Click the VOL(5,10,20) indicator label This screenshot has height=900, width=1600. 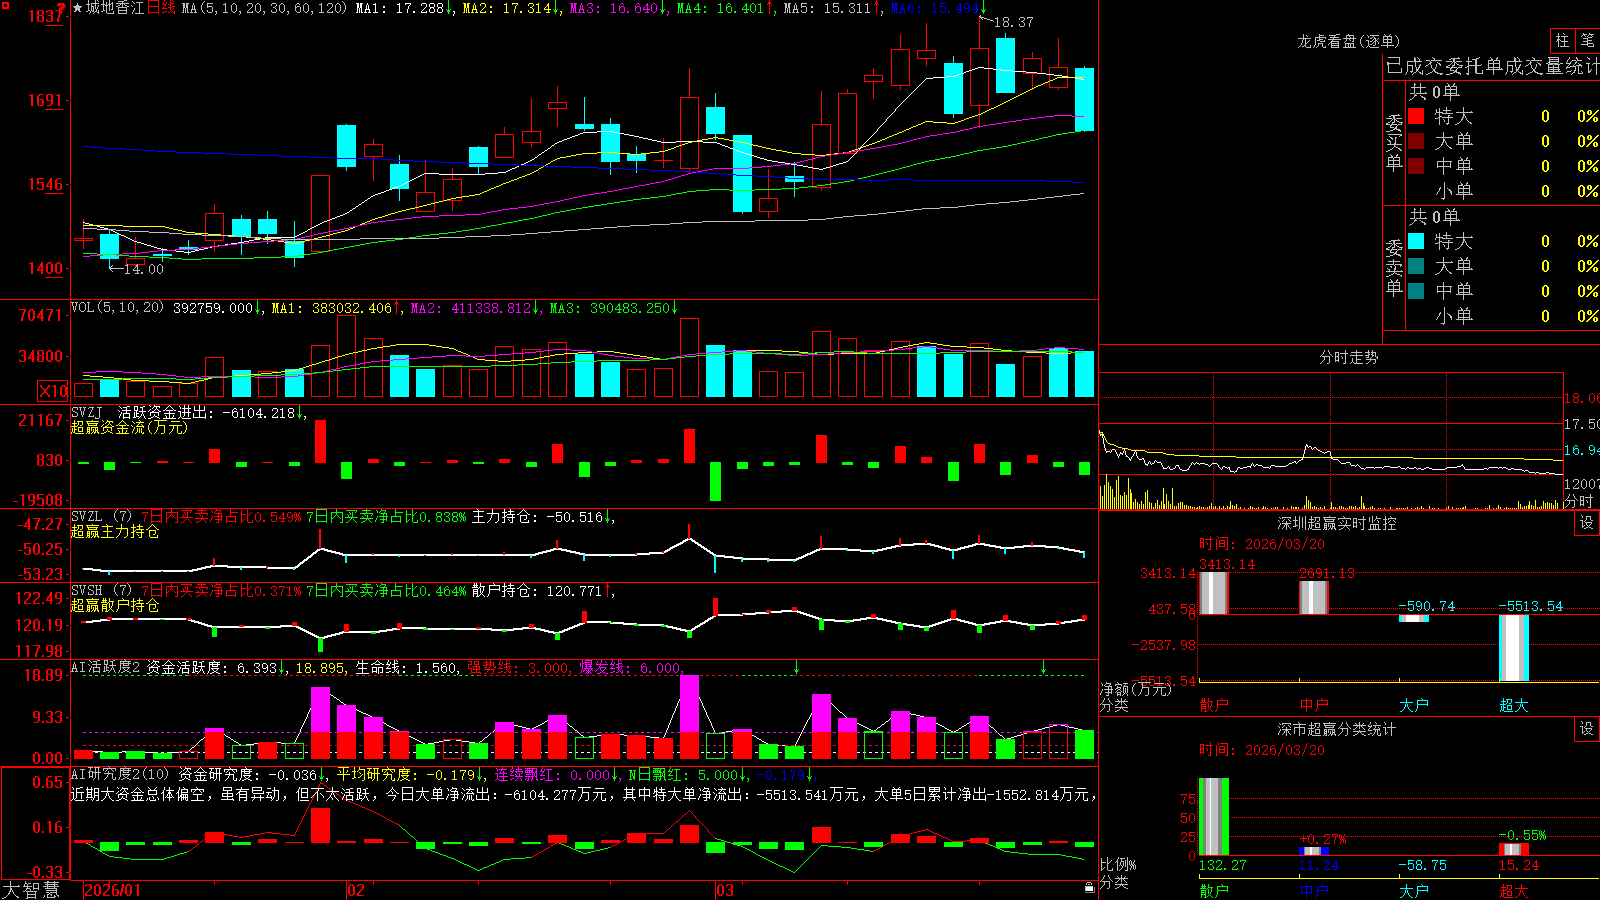click(117, 308)
